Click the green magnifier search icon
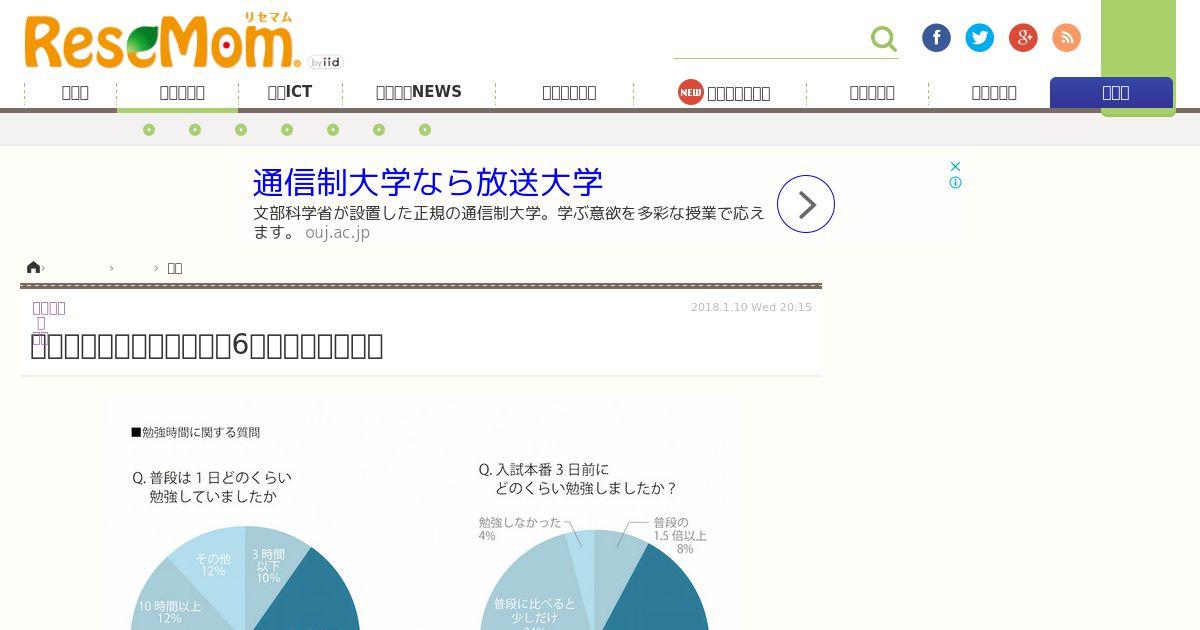Viewport: 1200px width, 630px height. pos(884,39)
